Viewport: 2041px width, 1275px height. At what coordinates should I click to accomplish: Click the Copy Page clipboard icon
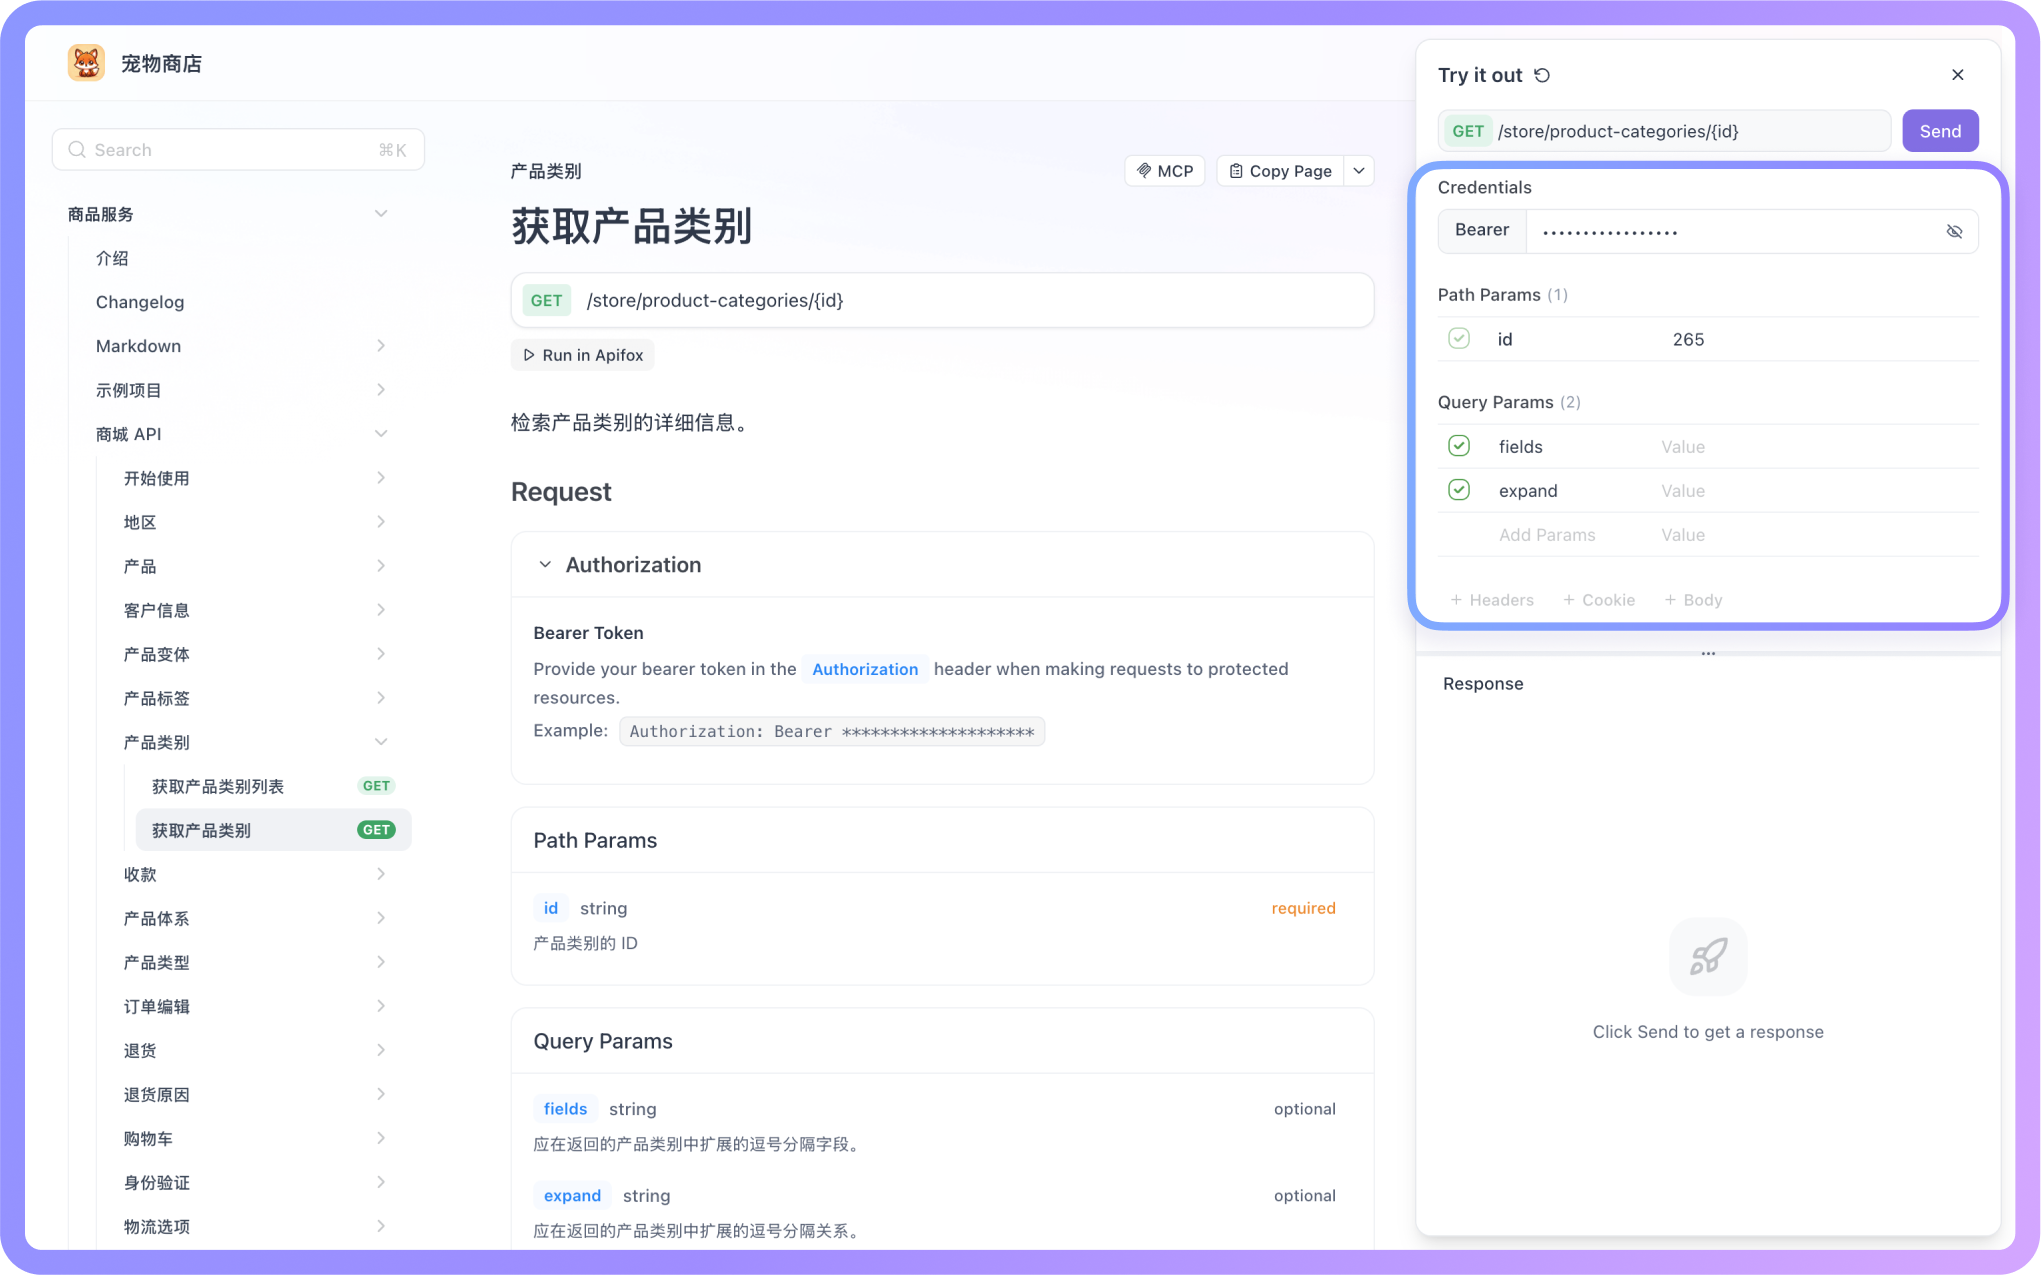tap(1236, 171)
